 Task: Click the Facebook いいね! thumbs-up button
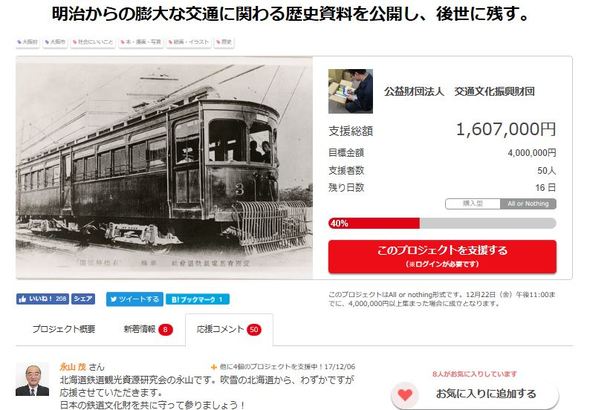click(42, 299)
